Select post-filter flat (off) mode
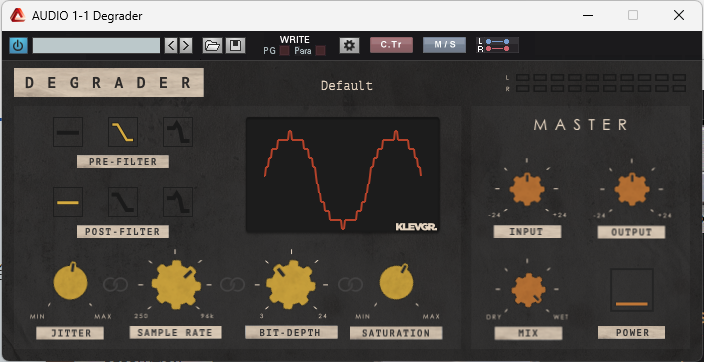704x362 pixels. [x=68, y=202]
